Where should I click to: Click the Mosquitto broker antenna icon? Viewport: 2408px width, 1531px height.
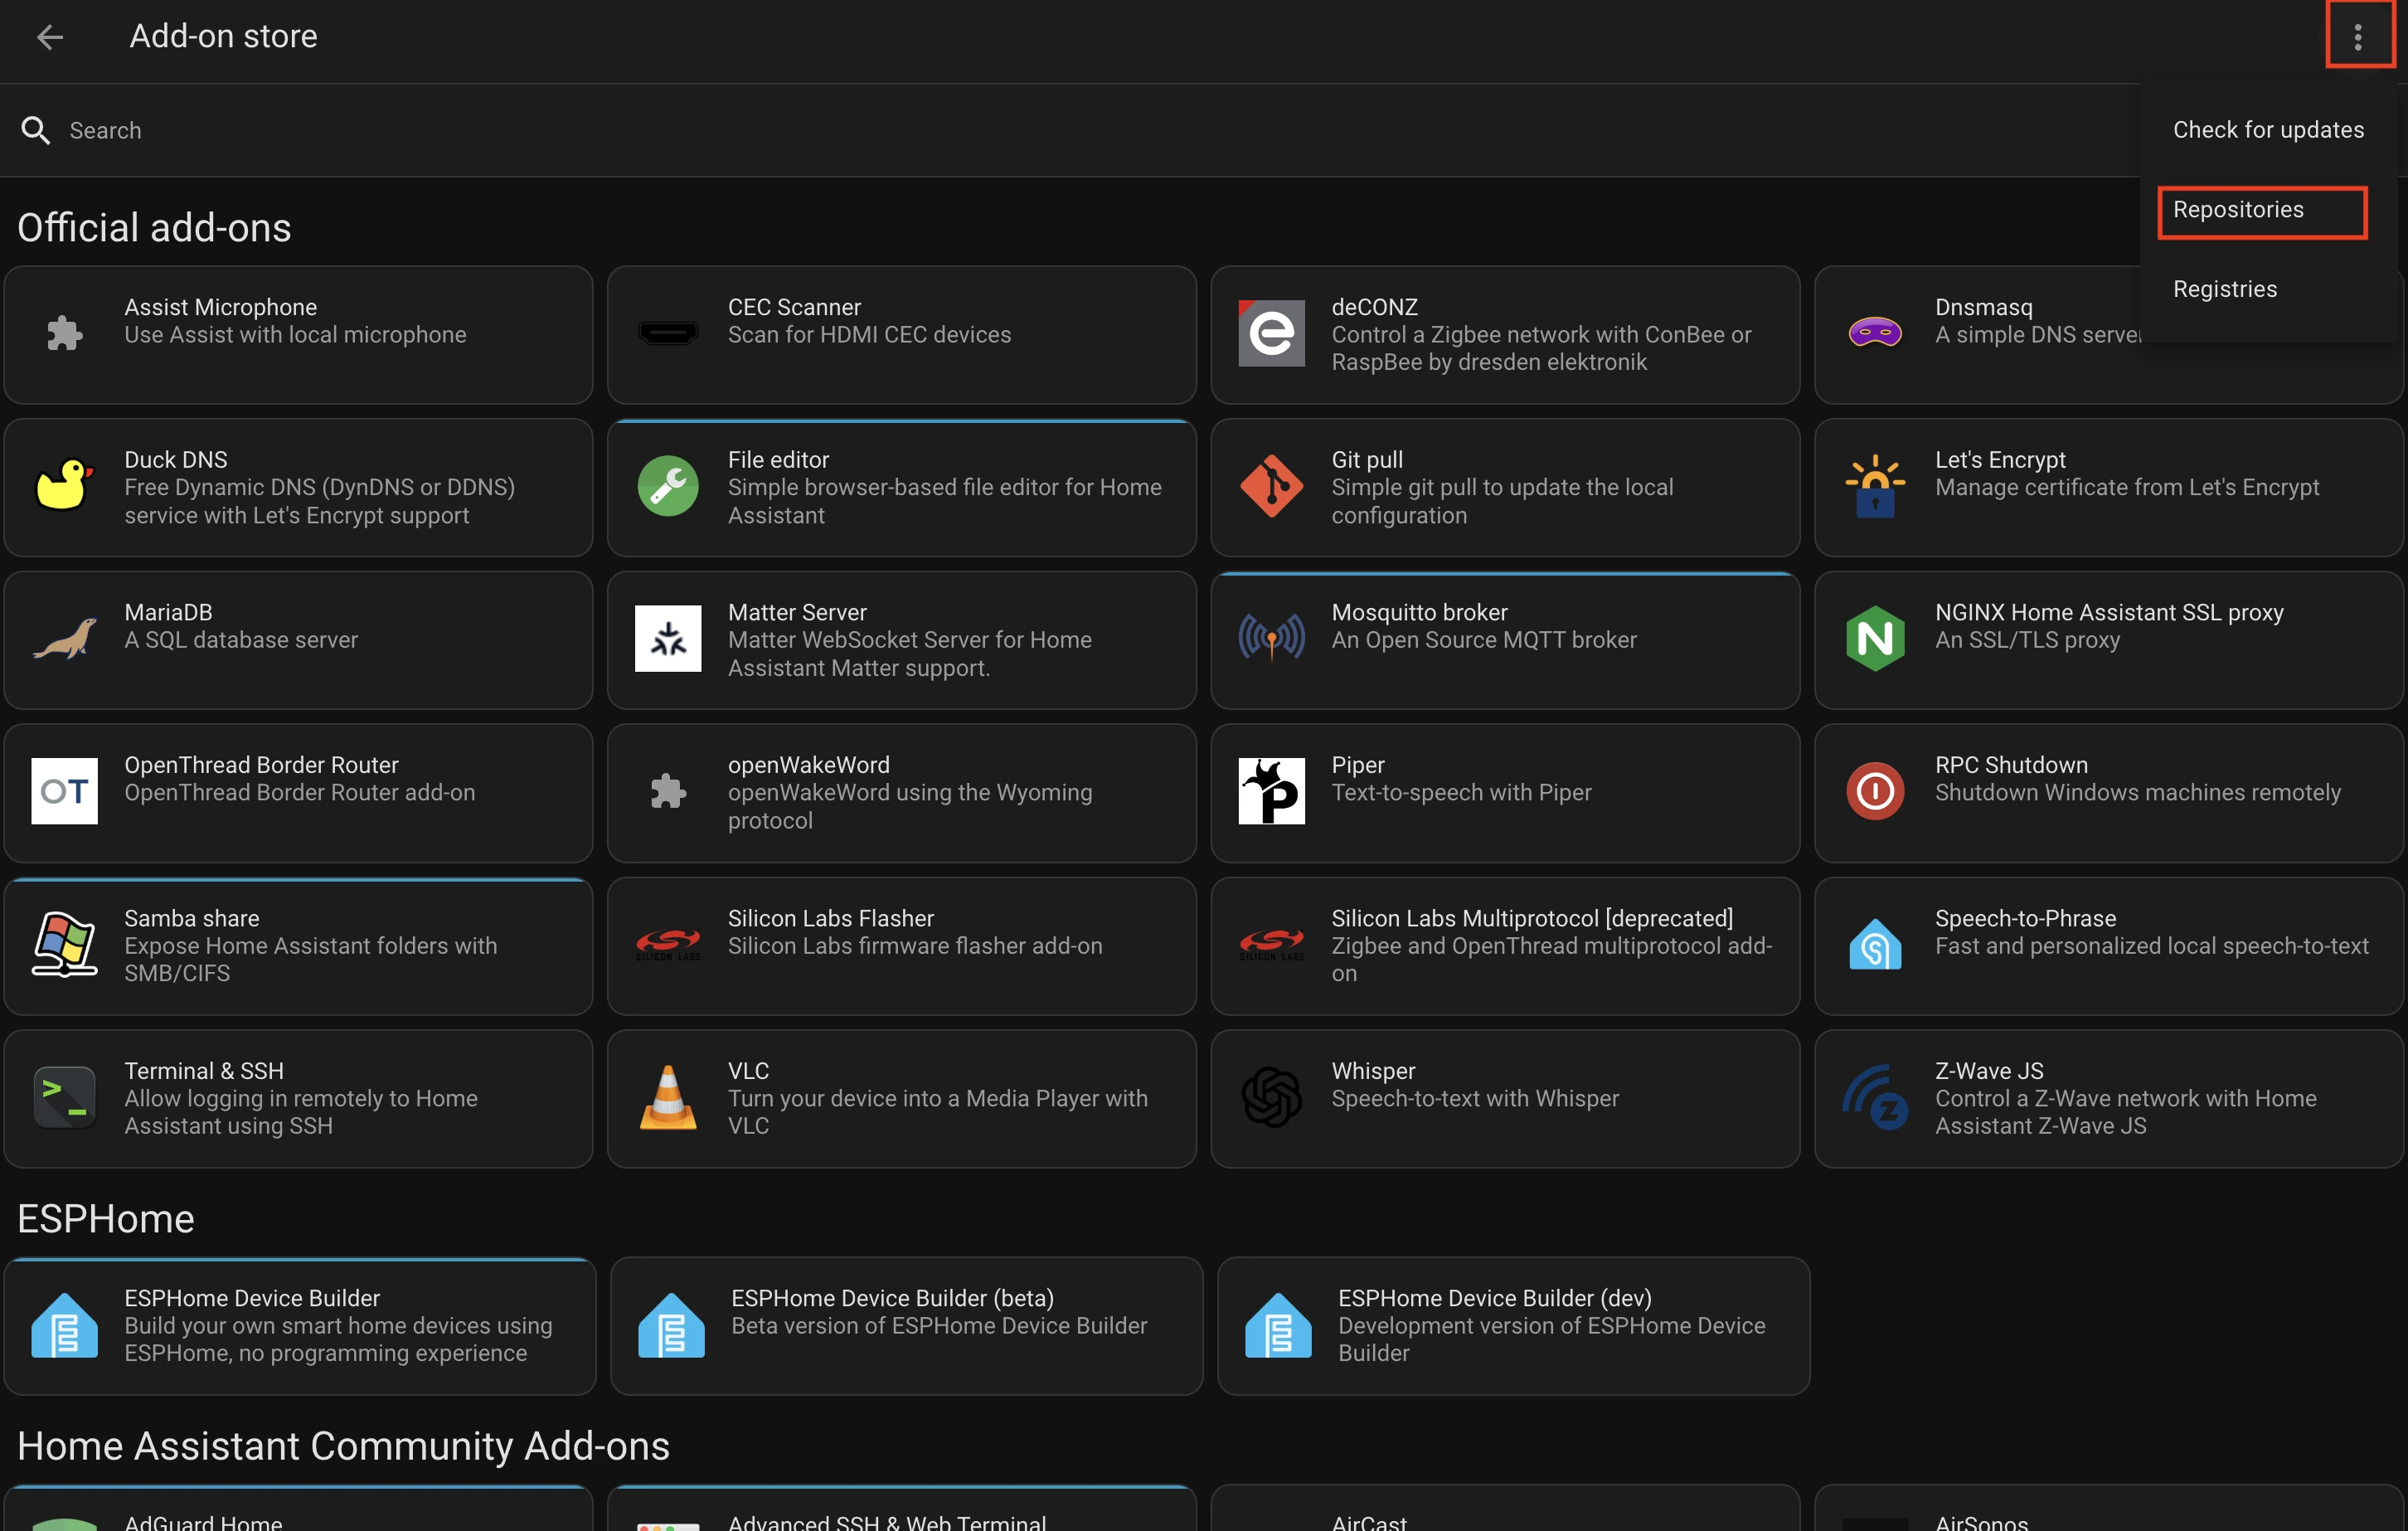(x=1271, y=638)
